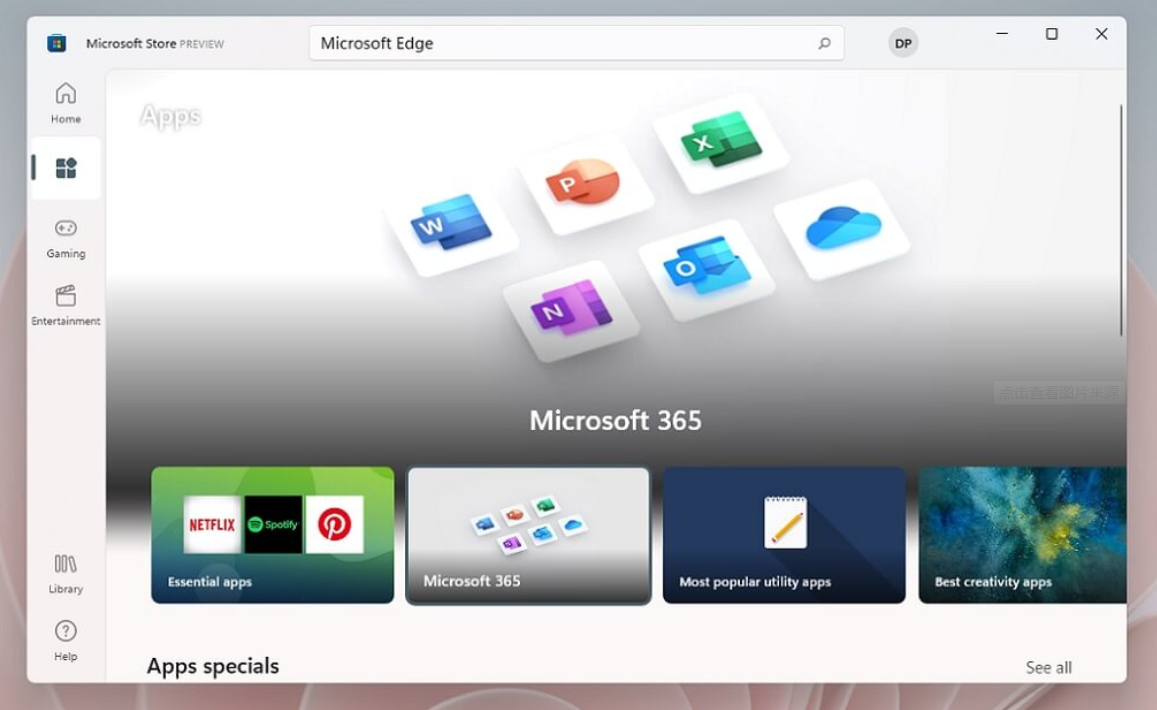Go to Entertainment section
Screen dimensions: 1157x710
pyautogui.click(x=66, y=306)
